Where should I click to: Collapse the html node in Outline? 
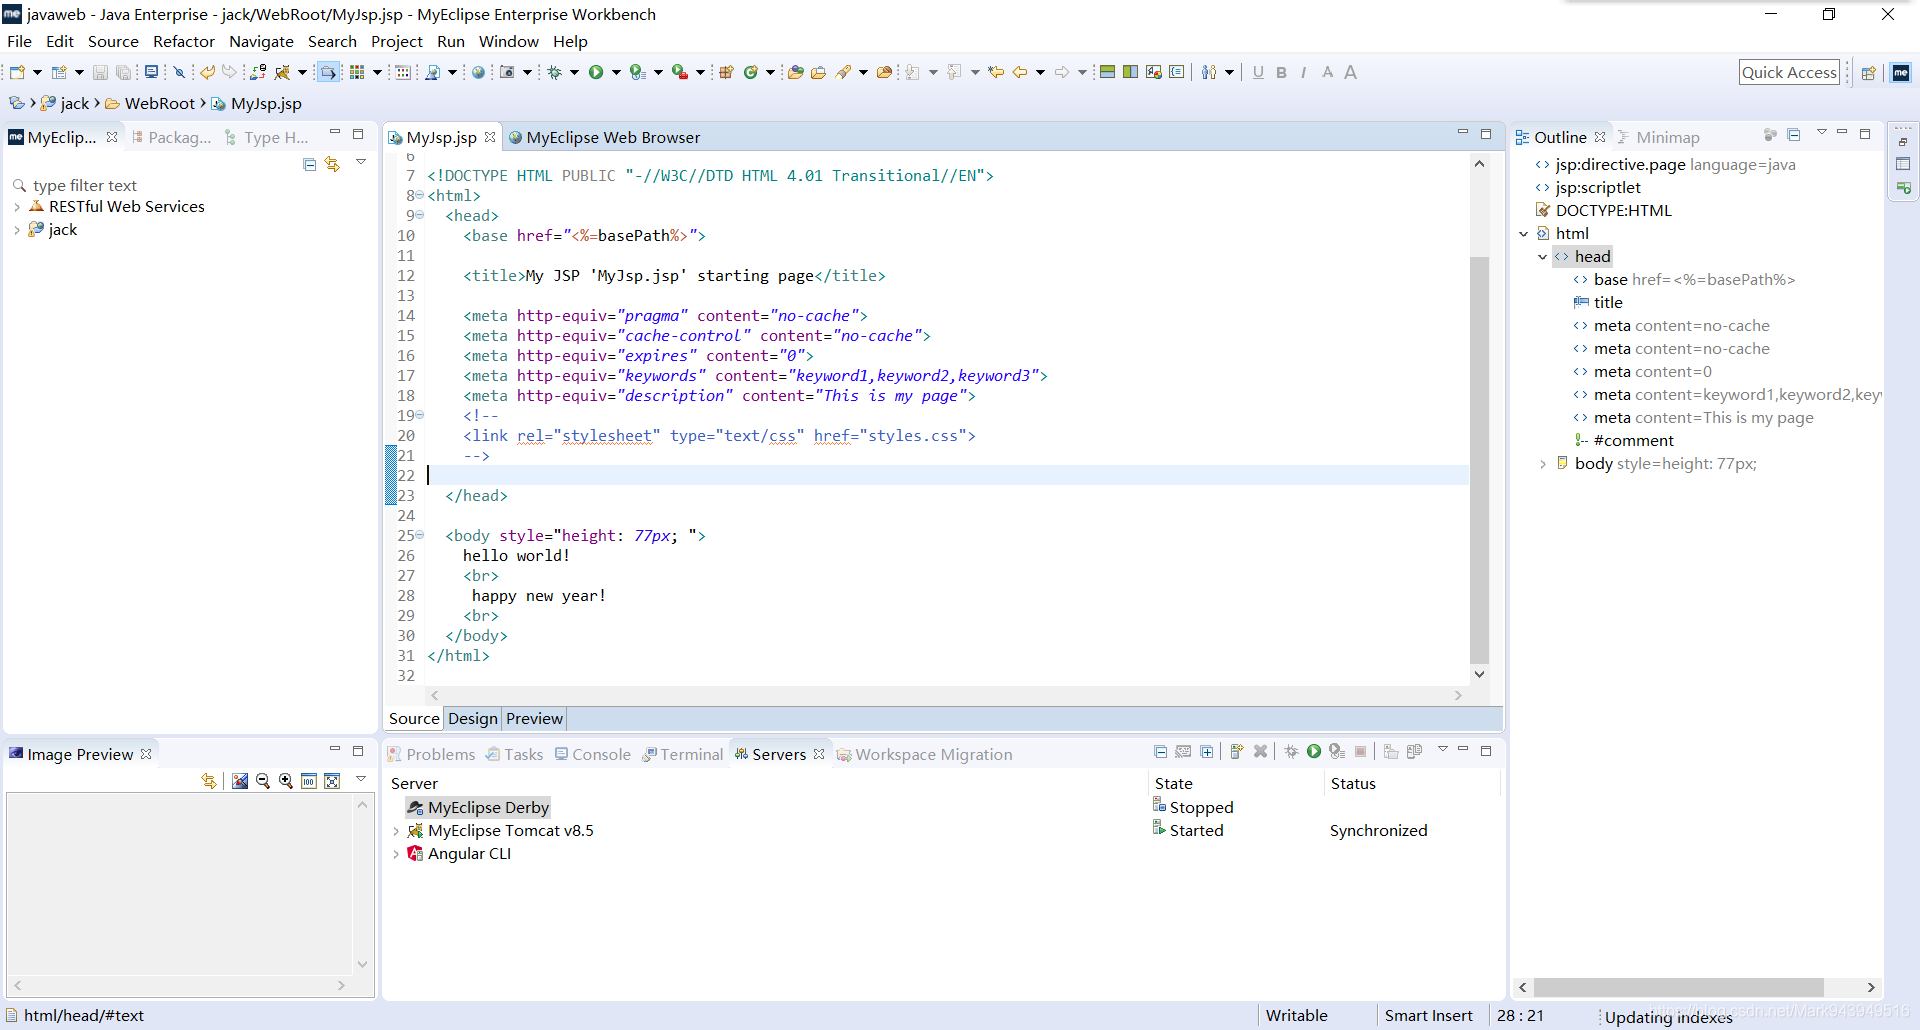coord(1524,234)
